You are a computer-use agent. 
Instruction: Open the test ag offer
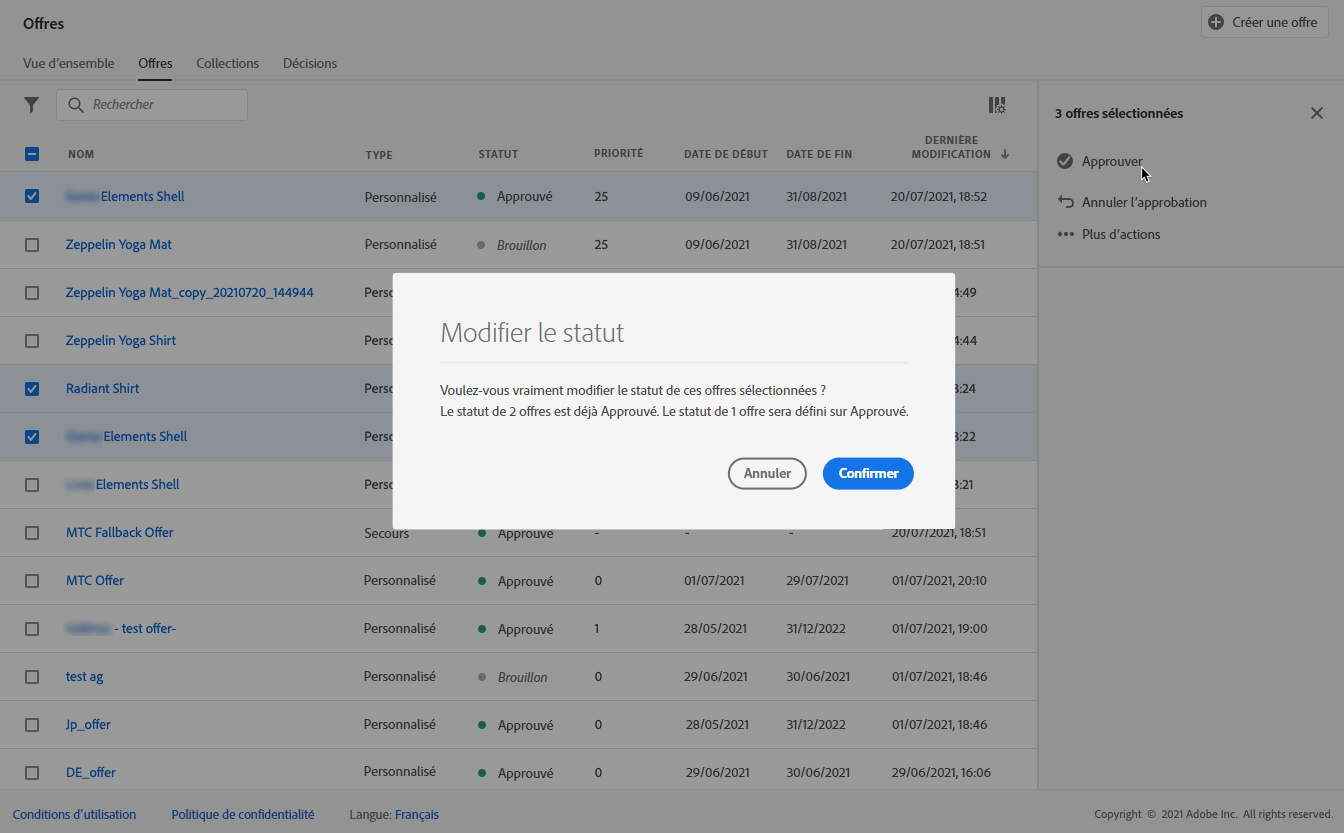click(85, 677)
